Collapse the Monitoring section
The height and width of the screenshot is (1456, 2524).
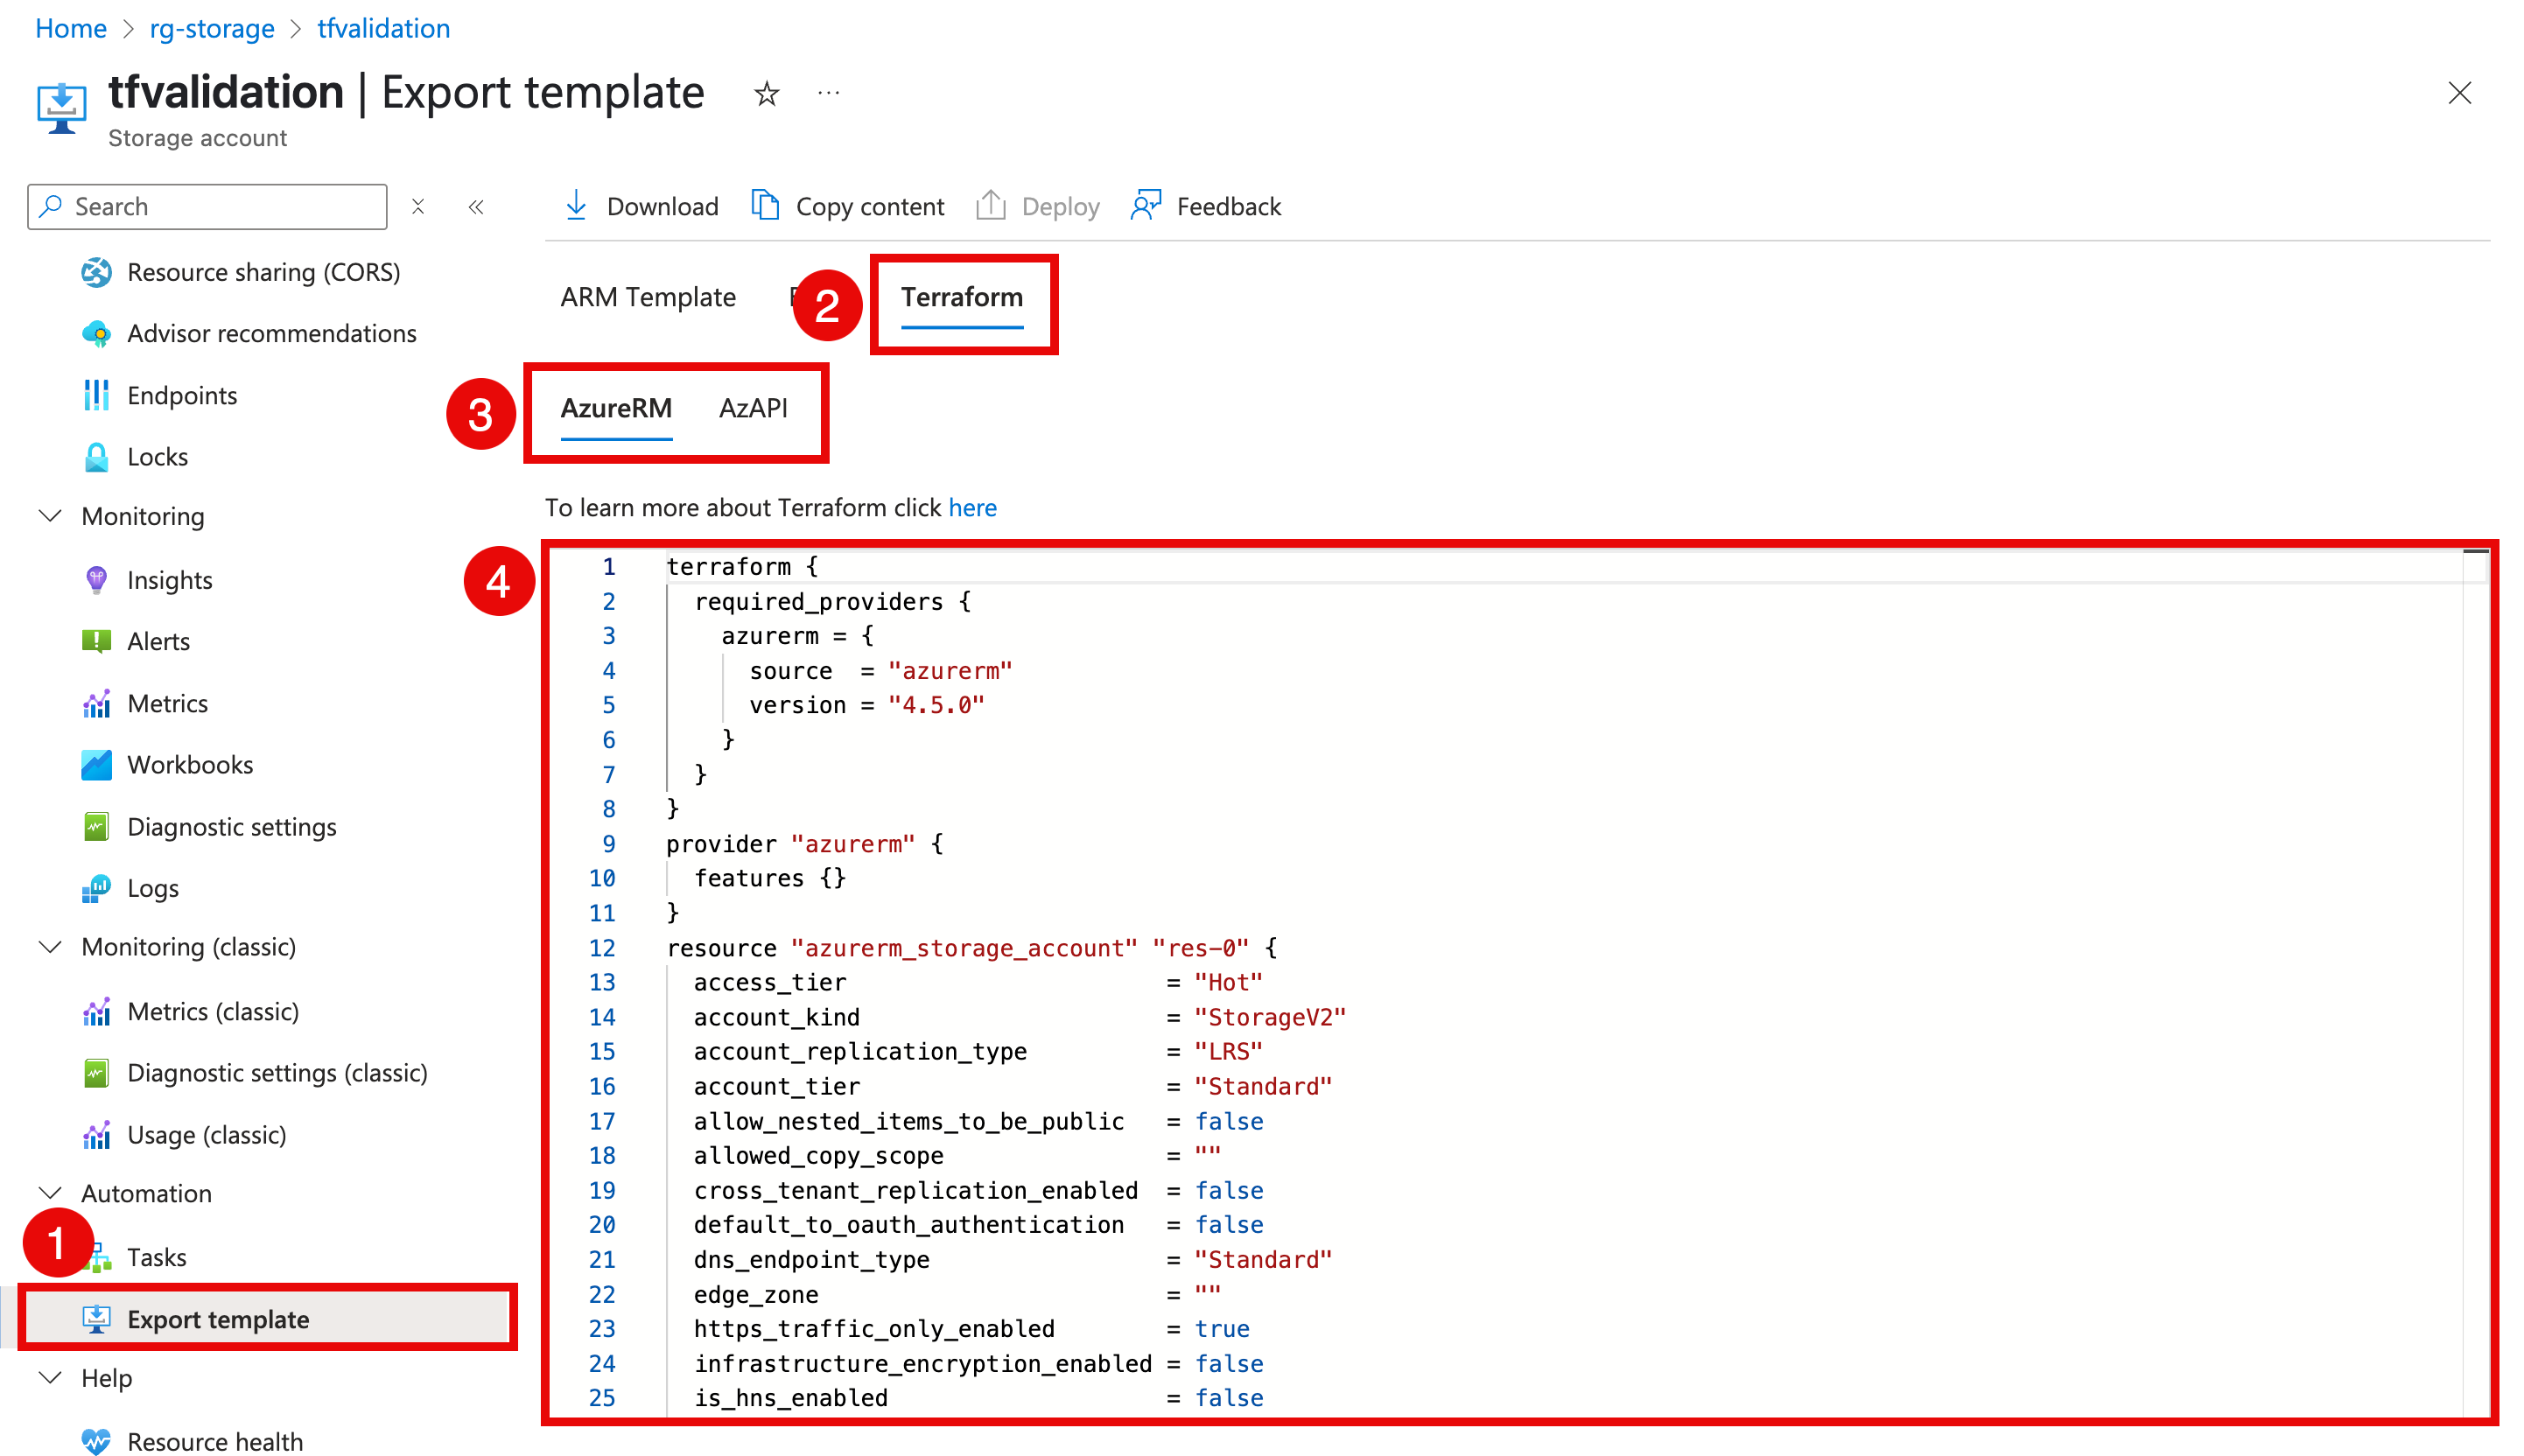pyautogui.click(x=50, y=516)
